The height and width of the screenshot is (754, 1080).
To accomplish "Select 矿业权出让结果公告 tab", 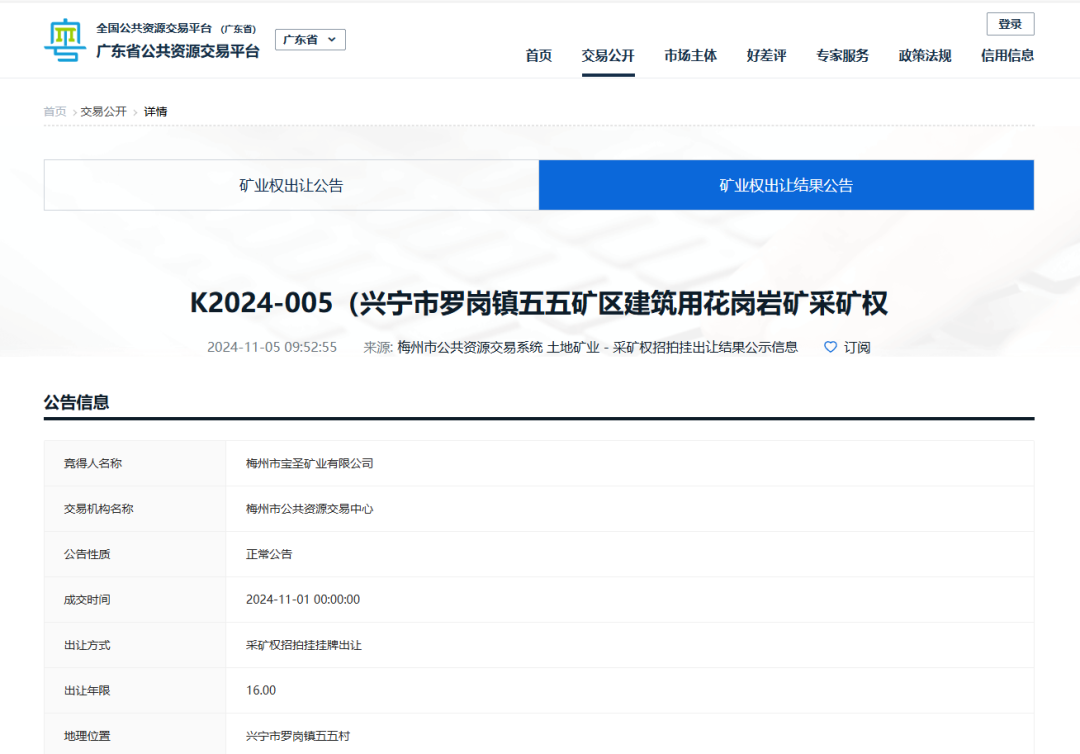I will (786, 185).
